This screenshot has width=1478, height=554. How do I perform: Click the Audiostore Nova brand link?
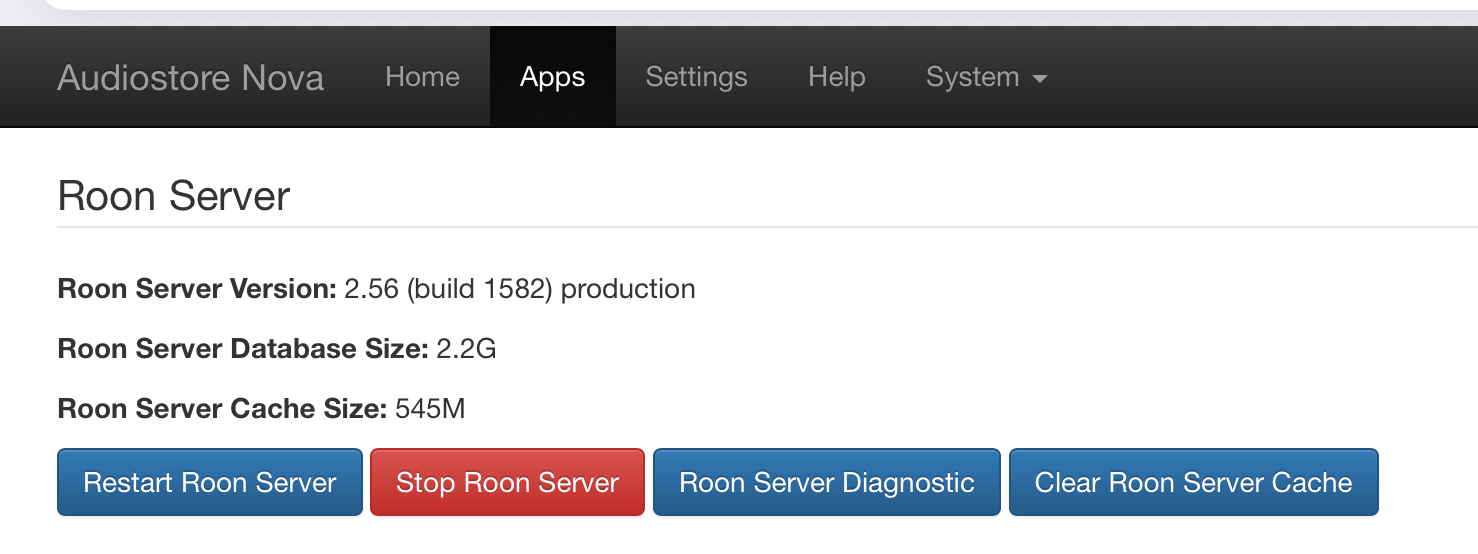(190, 77)
